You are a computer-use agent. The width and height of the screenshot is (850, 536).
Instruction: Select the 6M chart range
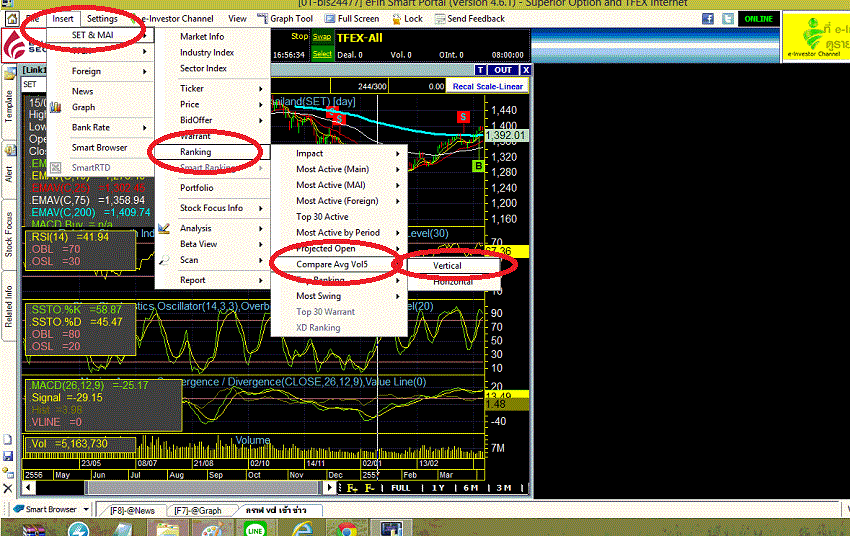pos(471,488)
